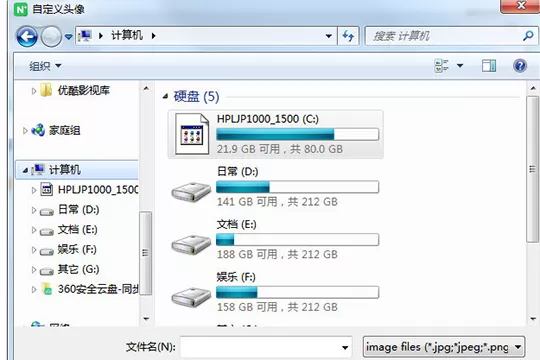540x360 pixels.
Task: Open the view options dropdown arrow
Action: click(x=460, y=65)
